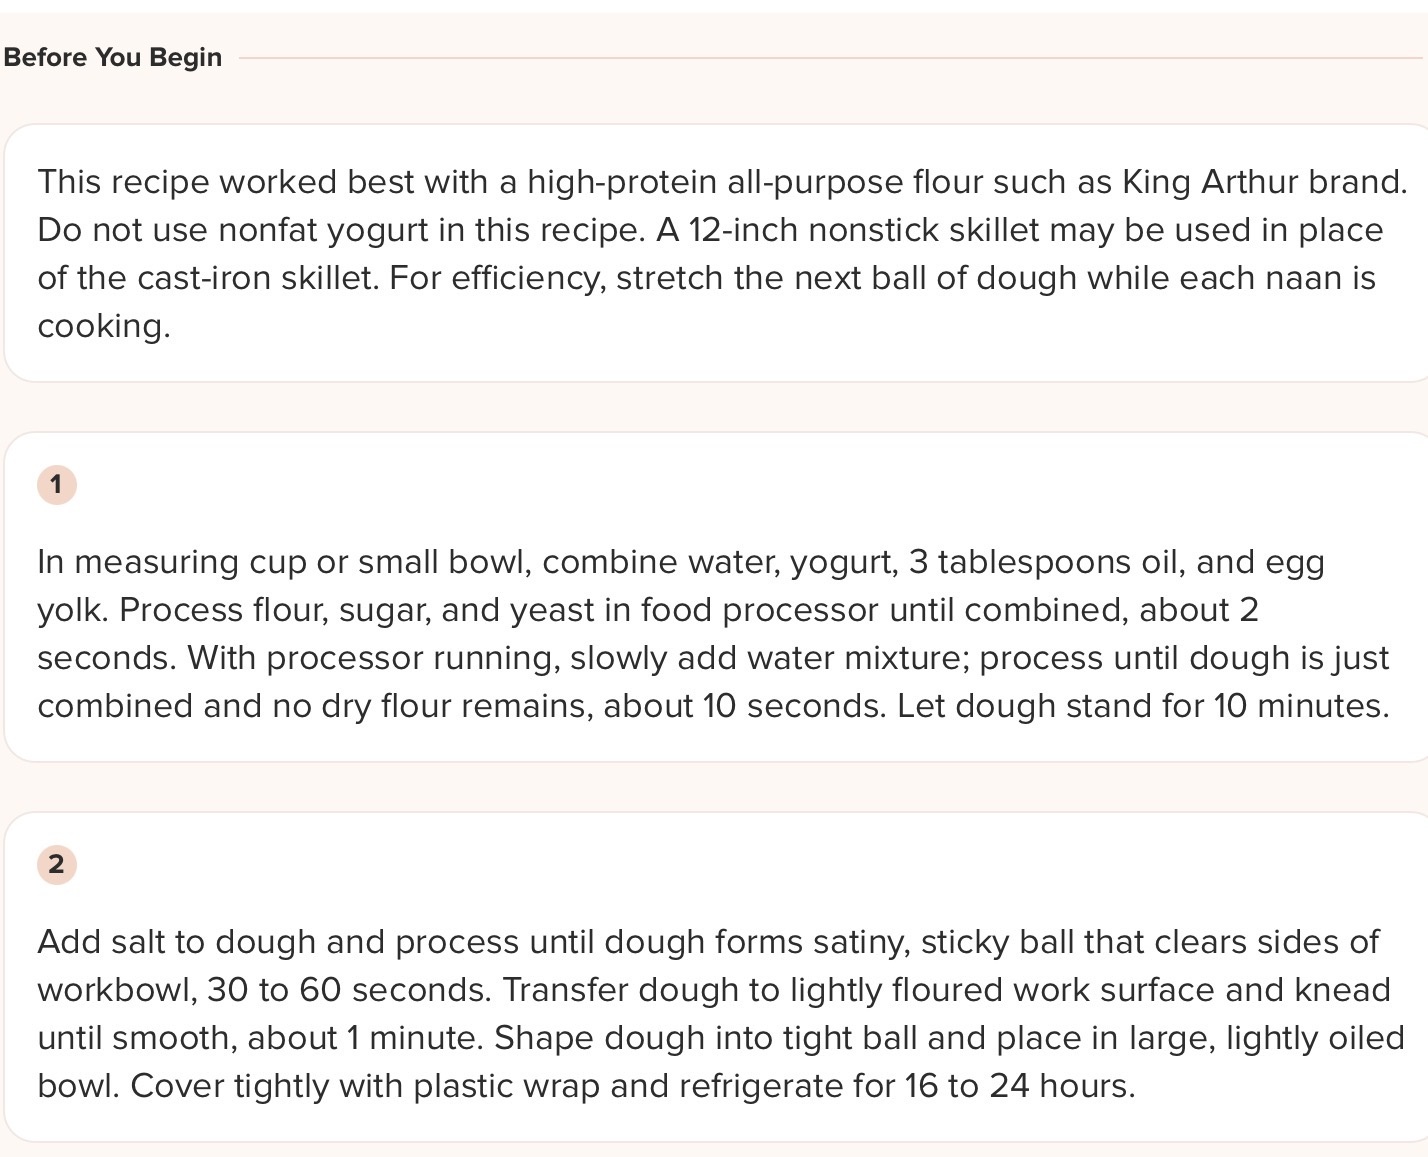Click the word cooking ending the note
Screen dimensions: 1428x1157
point(102,326)
